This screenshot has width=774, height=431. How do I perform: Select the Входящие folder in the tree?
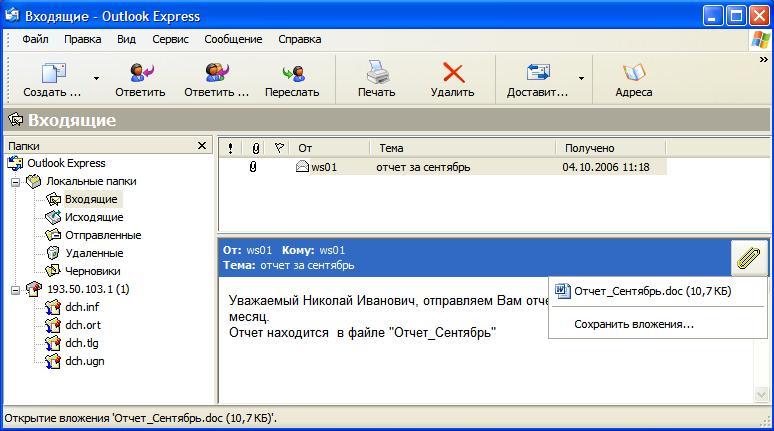pyautogui.click(x=91, y=199)
